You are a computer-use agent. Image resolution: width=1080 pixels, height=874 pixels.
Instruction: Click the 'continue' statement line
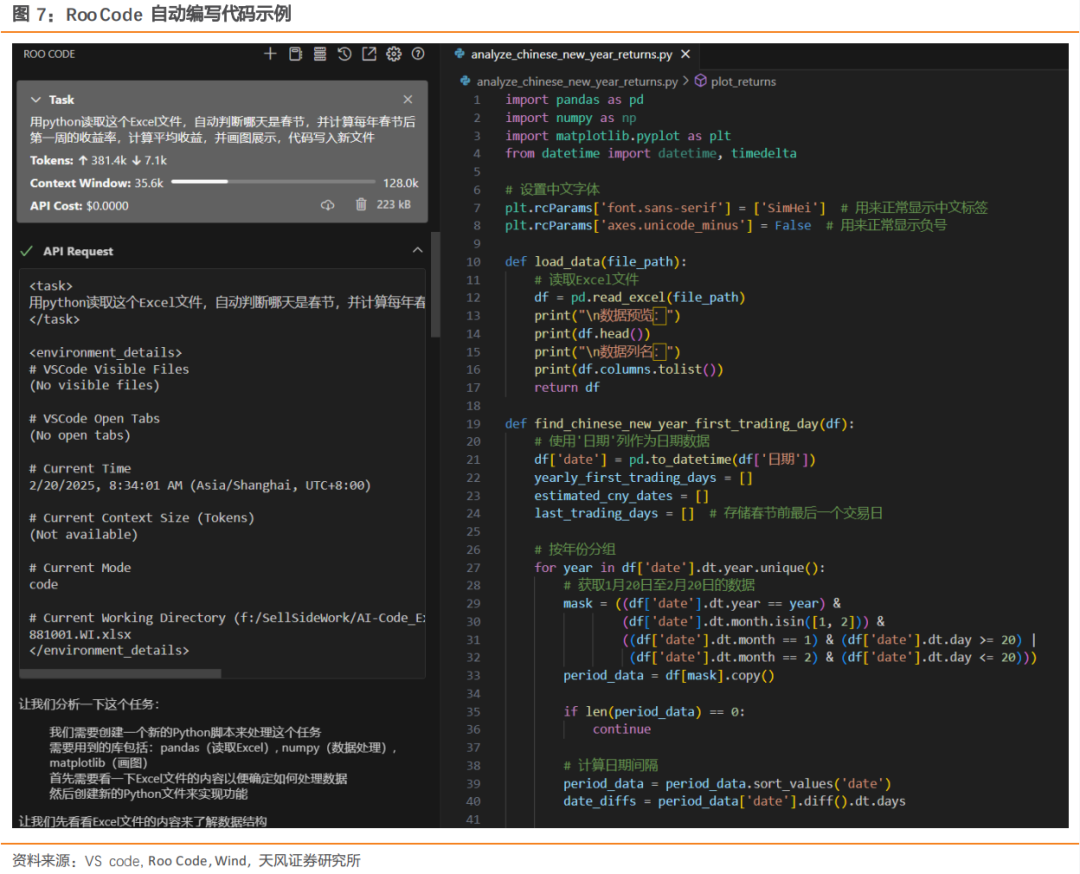[x=621, y=729]
